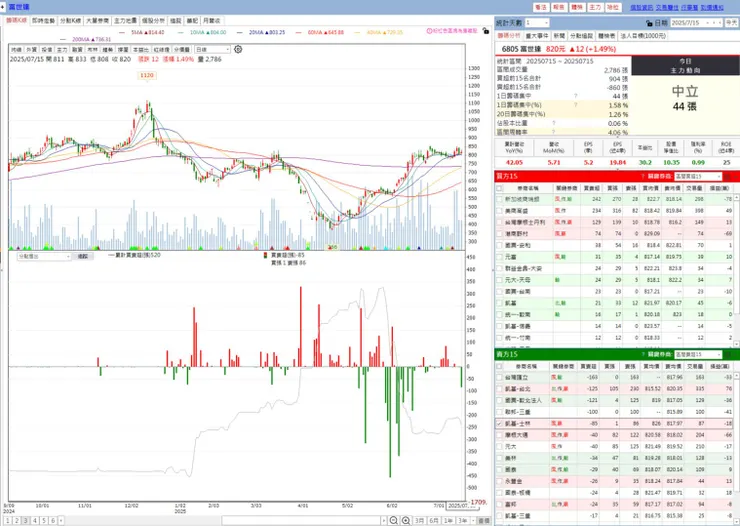Open the 賣方15 關鍵券商 dropdown
Screen dimensions: 740x526
[x=698, y=354]
